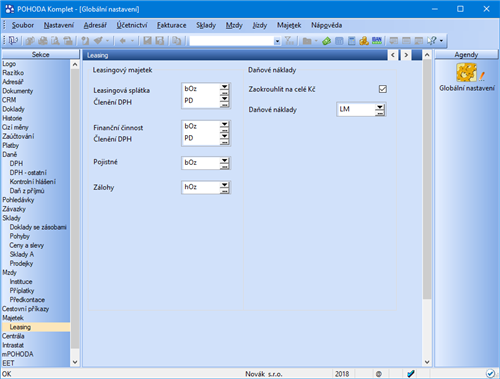Open the Účetnictví menu
The image size is (500, 379).
(132, 25)
